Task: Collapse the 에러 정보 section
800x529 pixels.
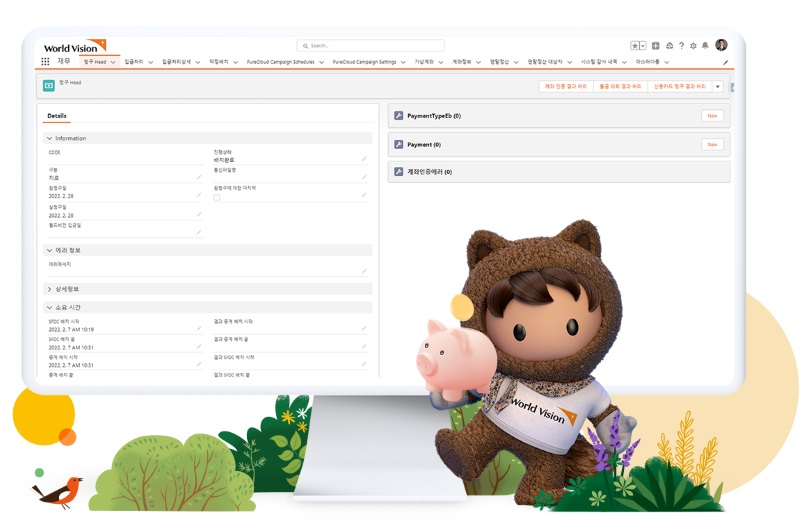Action: pyautogui.click(x=50, y=250)
